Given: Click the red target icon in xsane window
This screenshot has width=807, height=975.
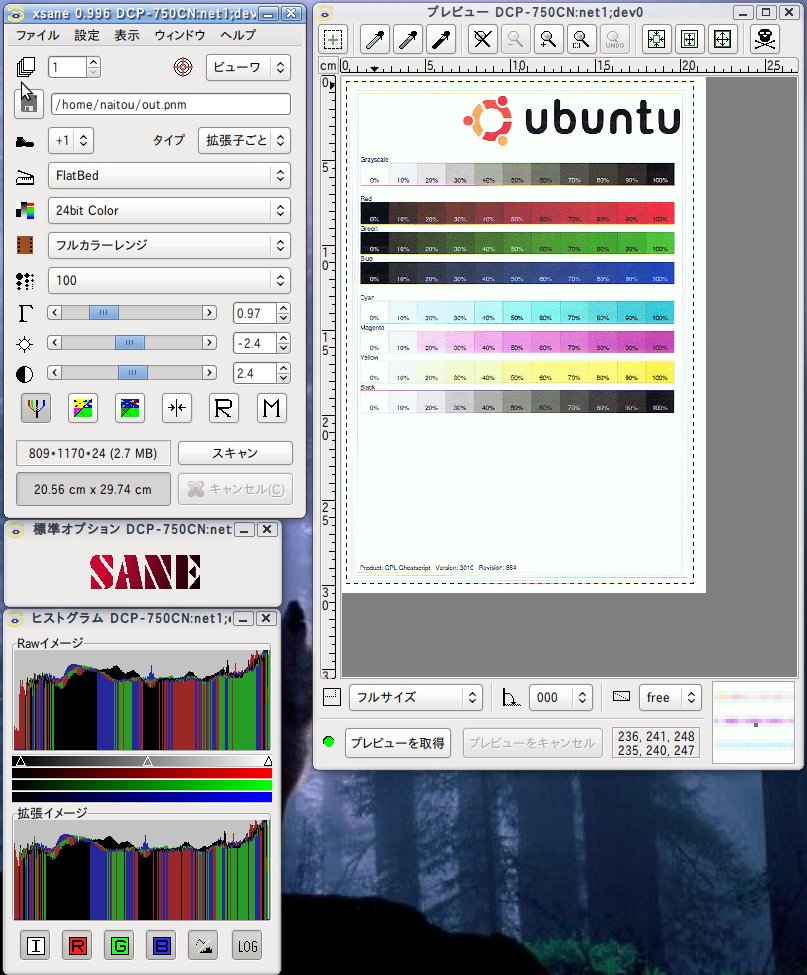Looking at the screenshot, I should 183,67.
